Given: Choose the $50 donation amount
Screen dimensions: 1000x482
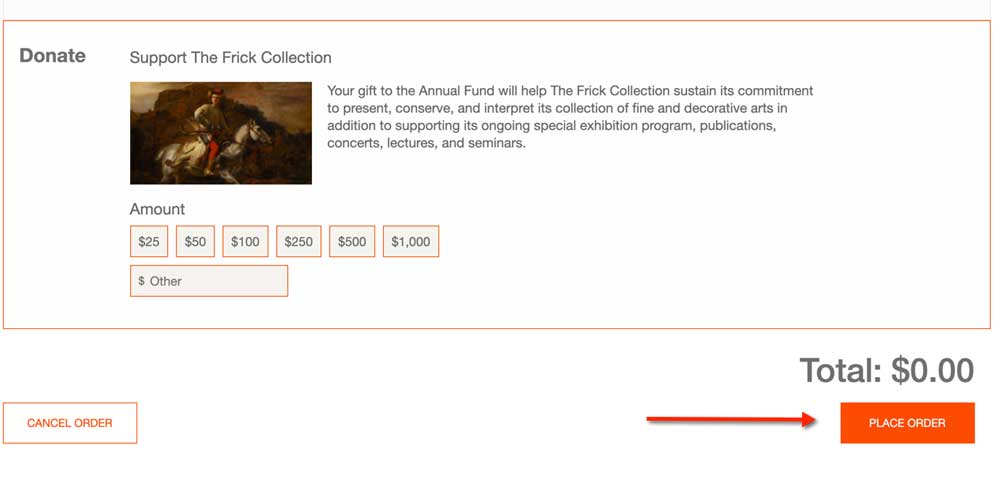Looking at the screenshot, I should 195,242.
